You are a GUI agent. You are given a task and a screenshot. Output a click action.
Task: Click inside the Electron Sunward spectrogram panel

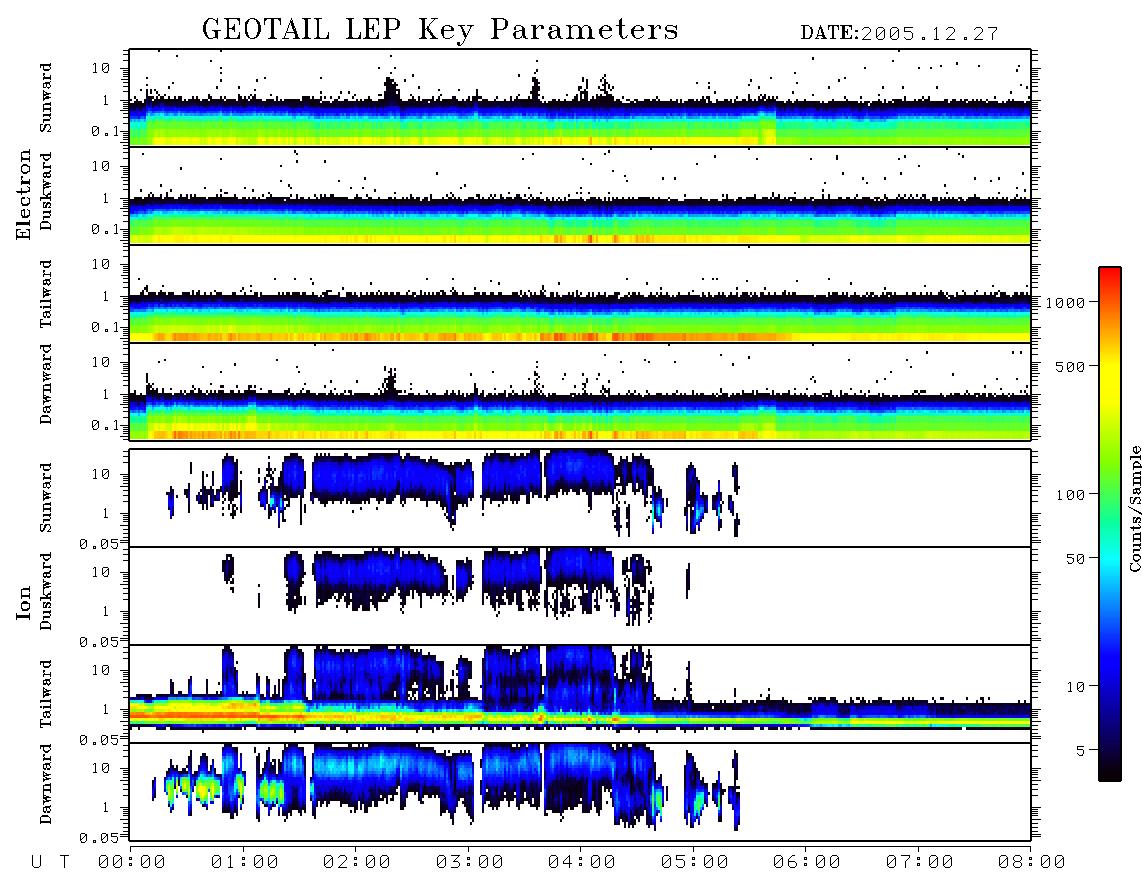tap(580, 98)
